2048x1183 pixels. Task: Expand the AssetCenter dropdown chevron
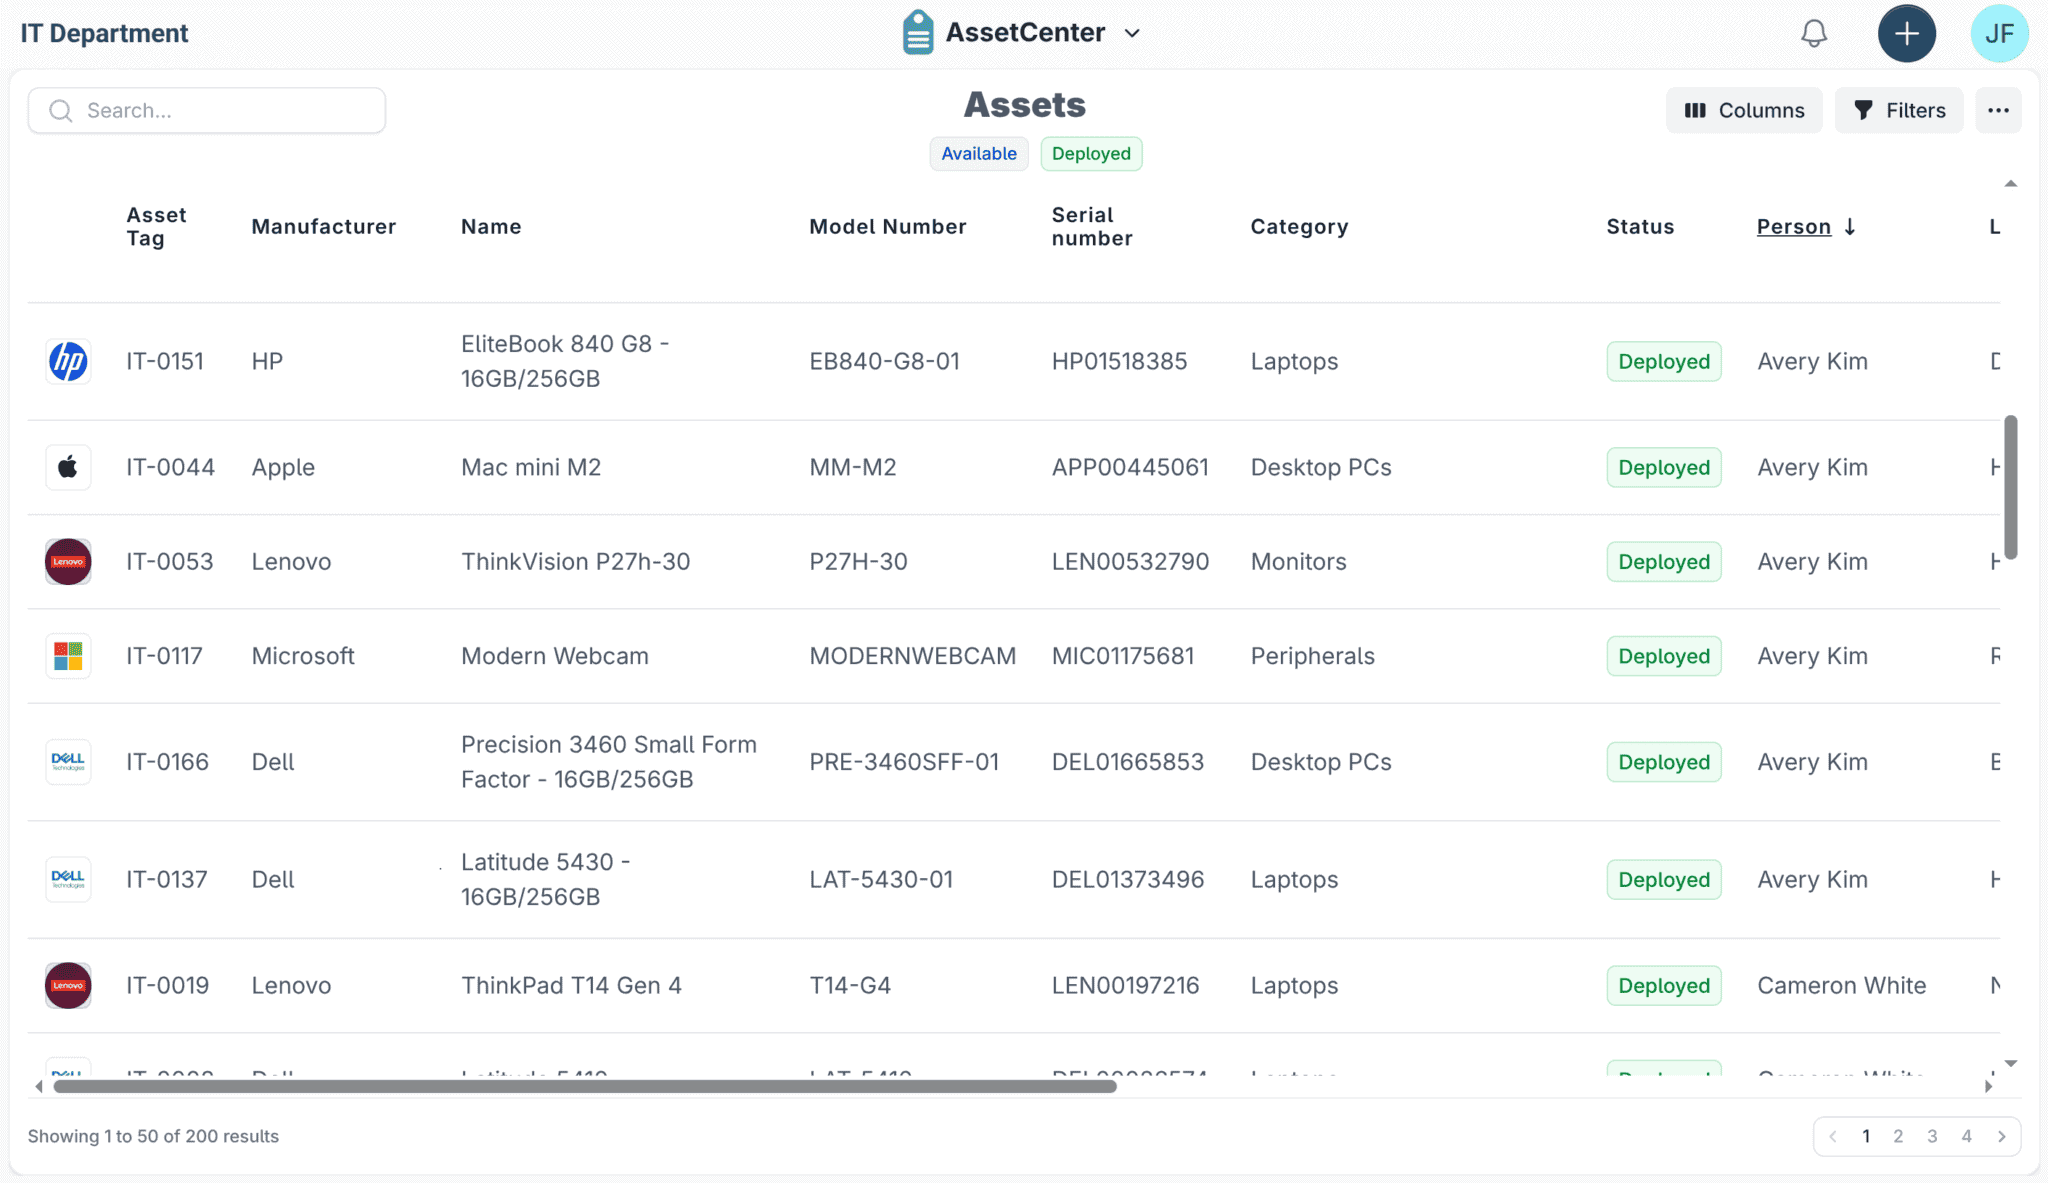pyautogui.click(x=1132, y=33)
